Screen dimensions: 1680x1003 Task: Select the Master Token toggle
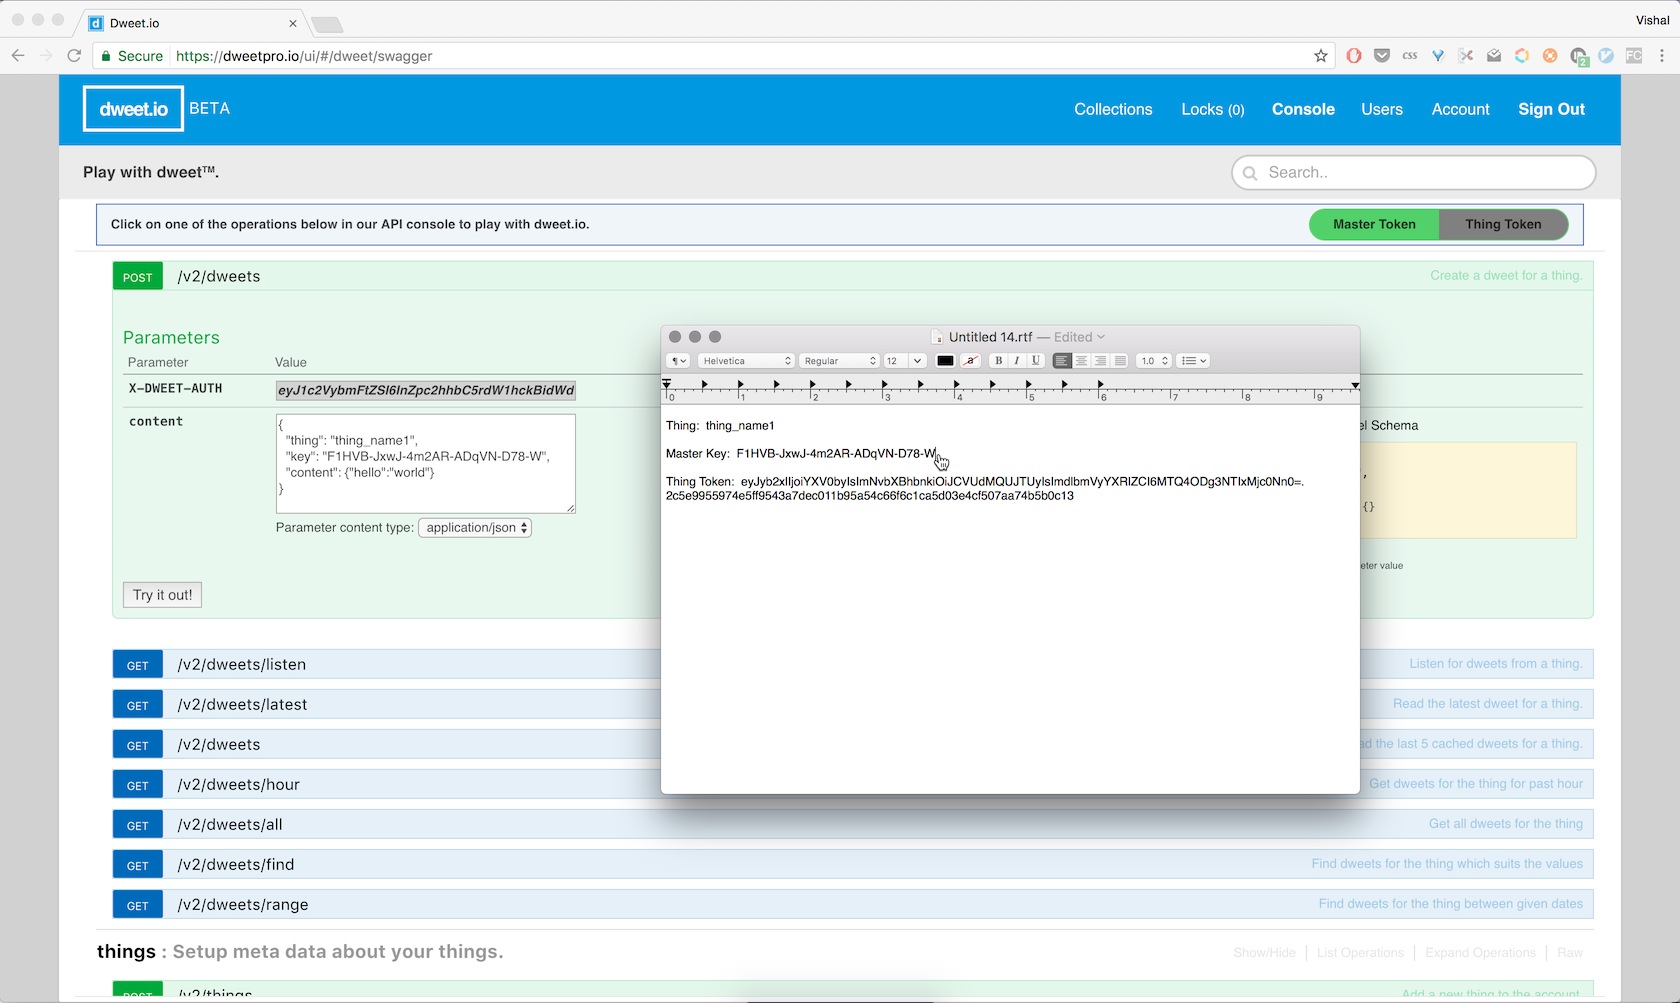pos(1374,224)
